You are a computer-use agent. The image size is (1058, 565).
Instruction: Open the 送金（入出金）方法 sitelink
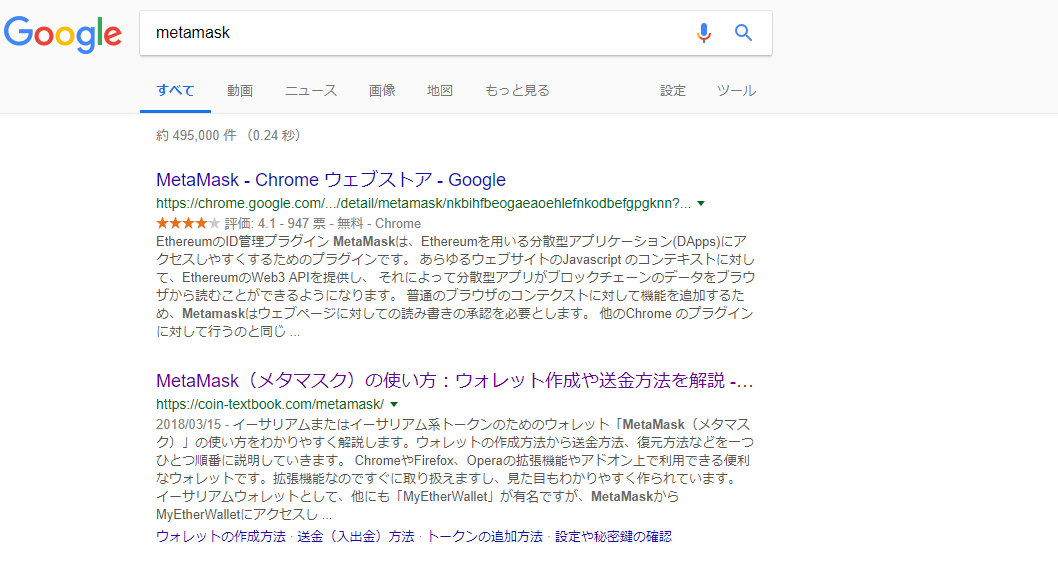(356, 537)
